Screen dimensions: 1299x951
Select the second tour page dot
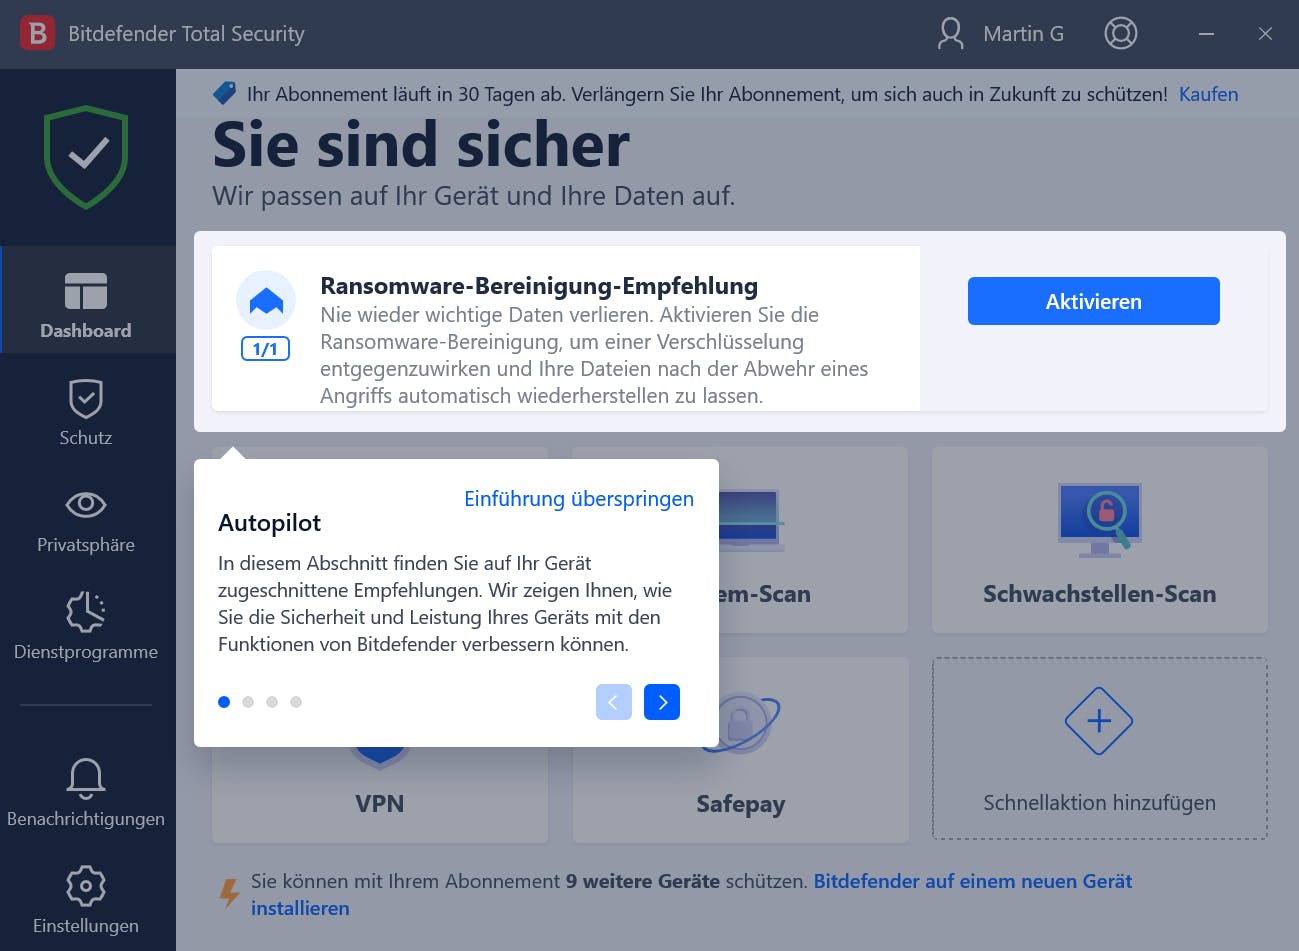(248, 702)
